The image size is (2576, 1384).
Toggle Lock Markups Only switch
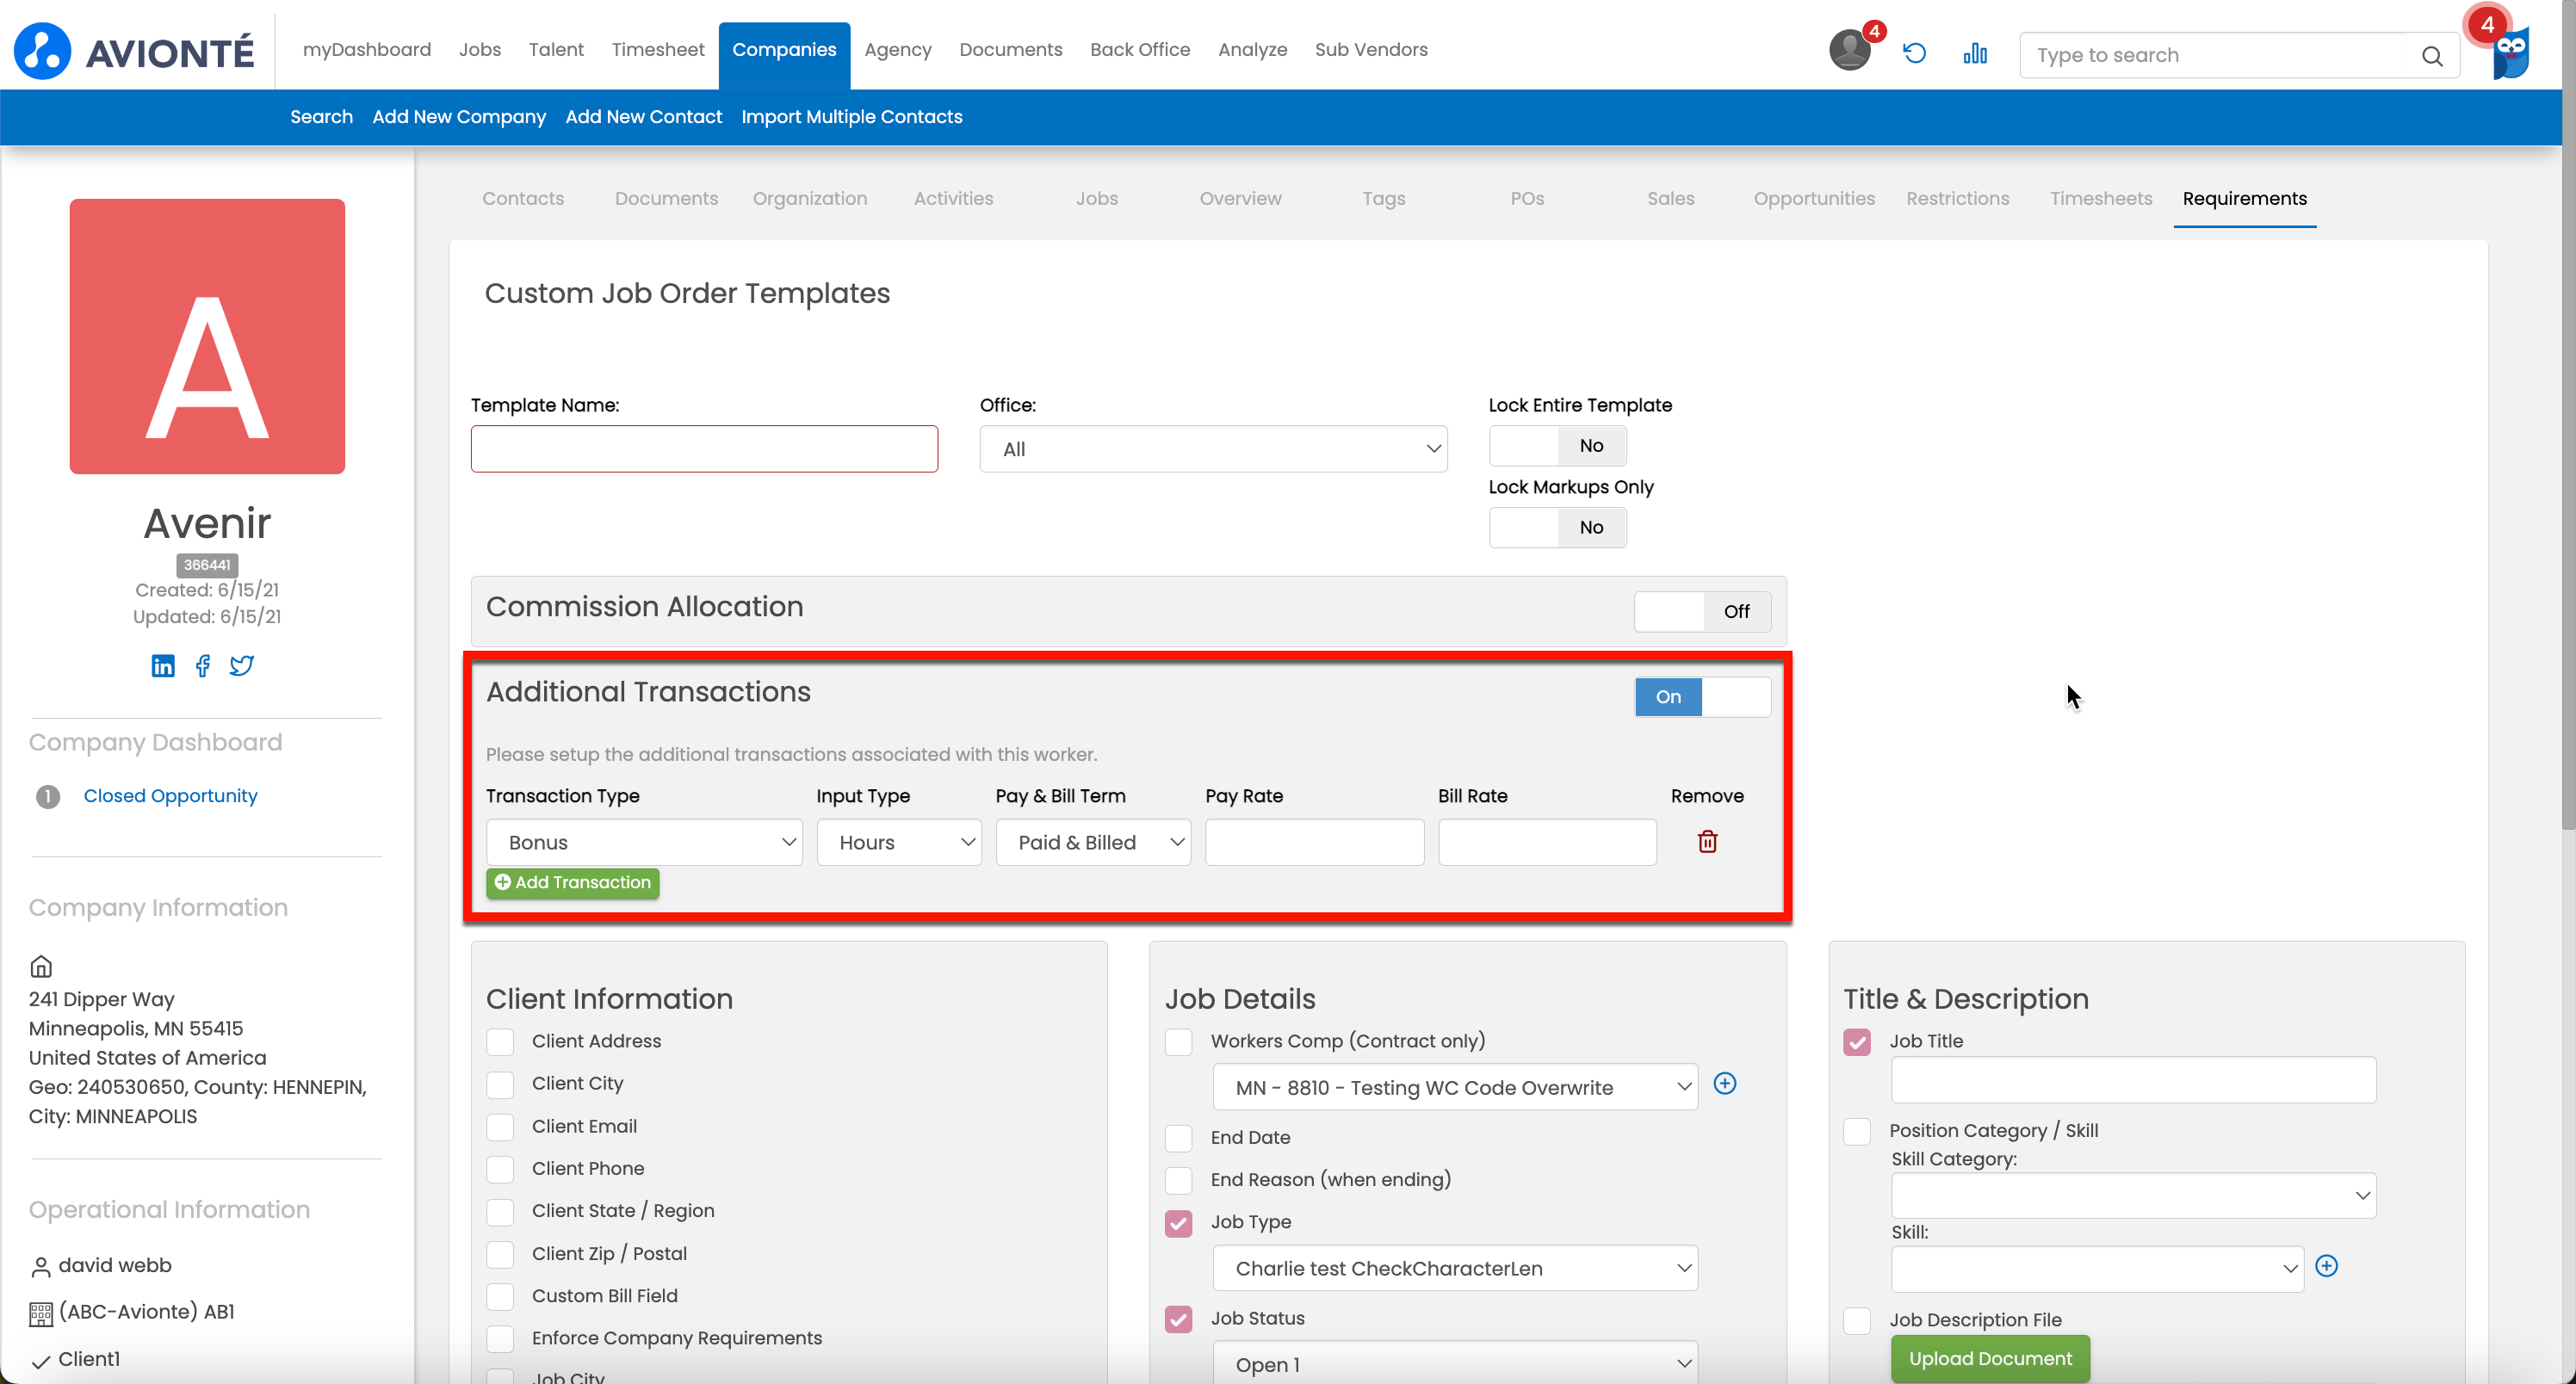[1557, 528]
